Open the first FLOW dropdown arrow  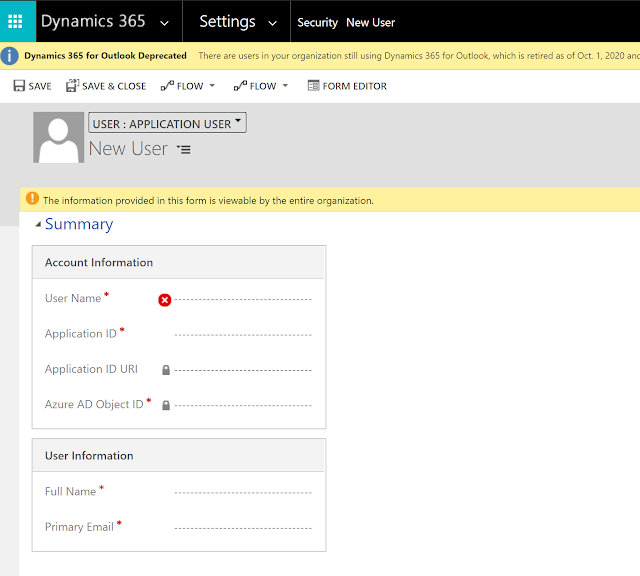pyautogui.click(x=212, y=86)
